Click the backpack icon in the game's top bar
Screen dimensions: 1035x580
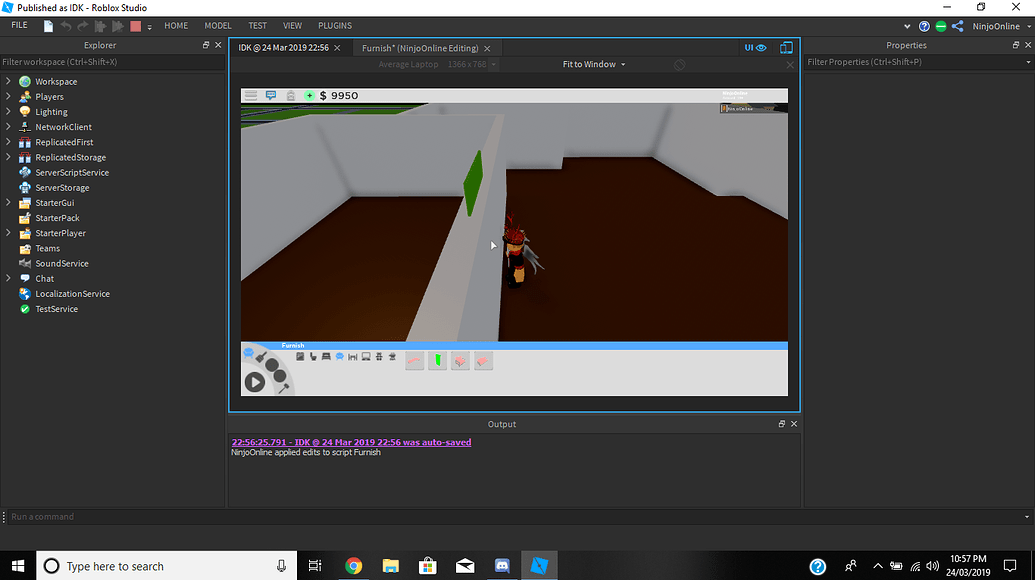click(290, 95)
